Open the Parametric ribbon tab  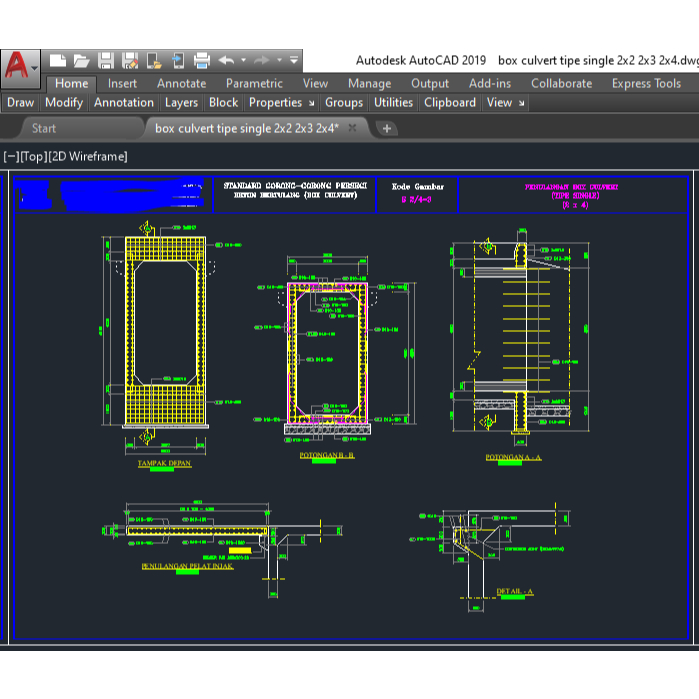point(254,84)
